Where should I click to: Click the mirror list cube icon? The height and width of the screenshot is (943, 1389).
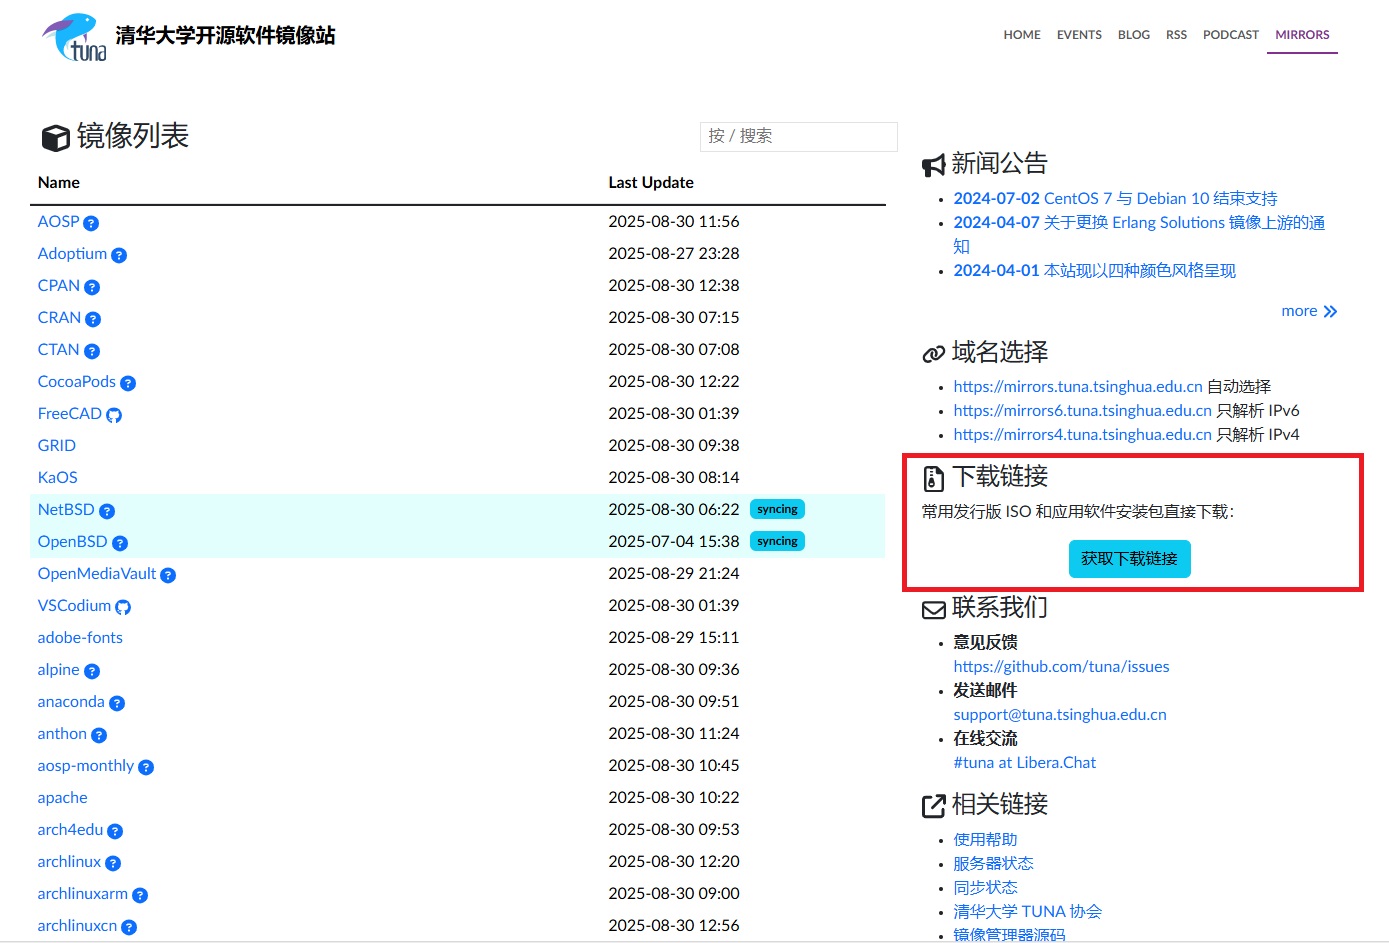pos(55,138)
